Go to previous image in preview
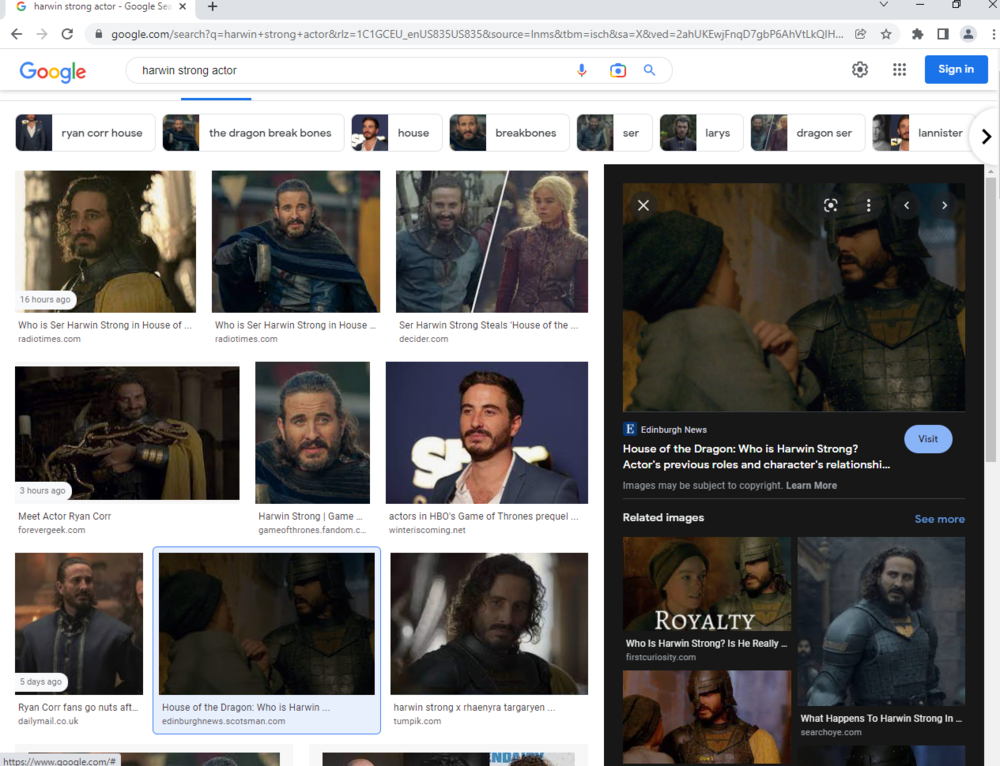 (x=906, y=205)
